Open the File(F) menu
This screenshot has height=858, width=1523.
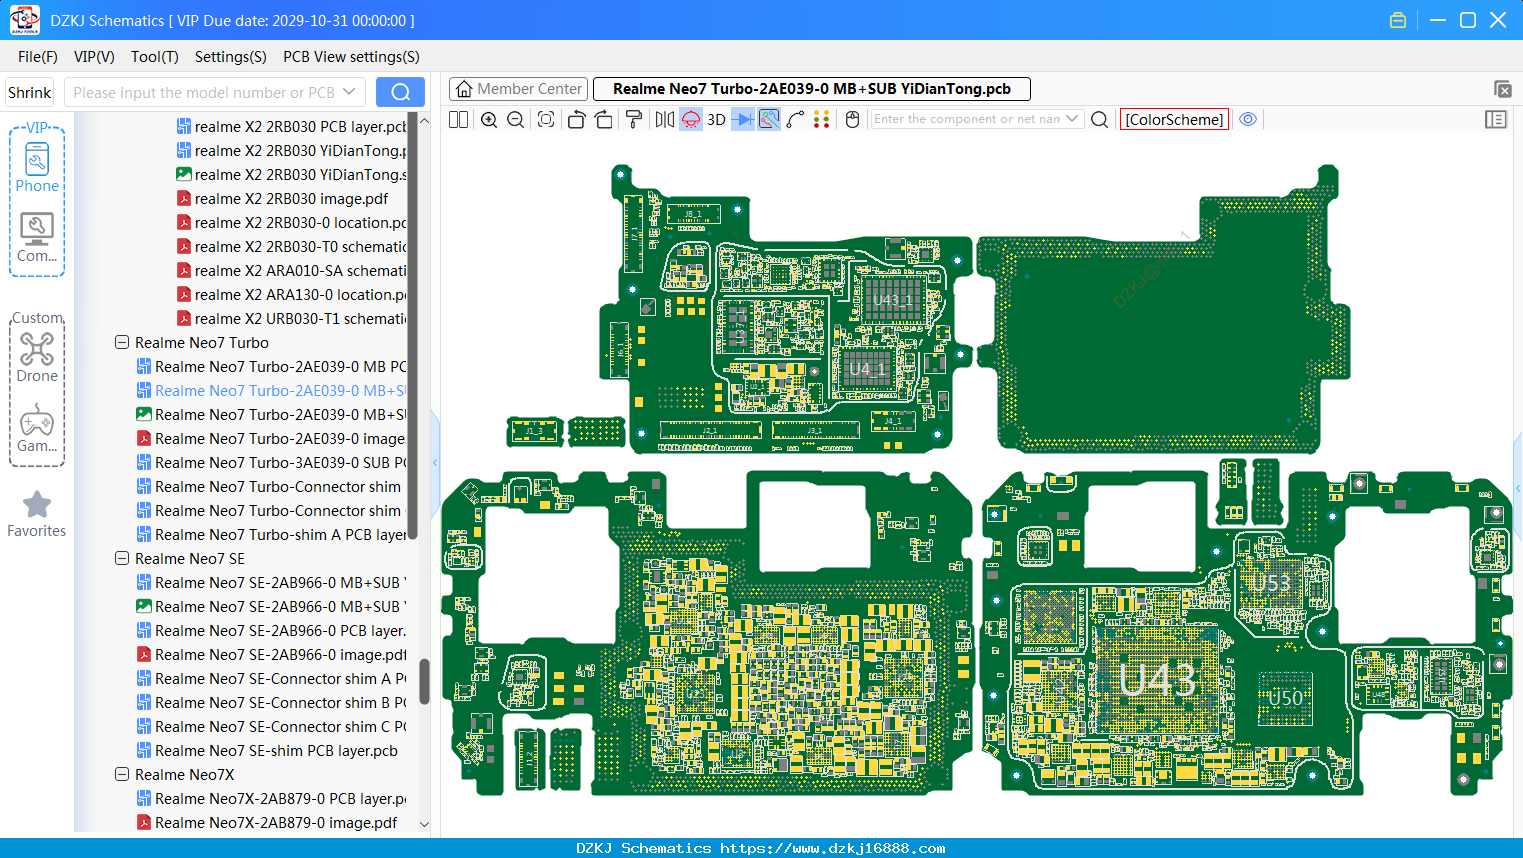(38, 57)
